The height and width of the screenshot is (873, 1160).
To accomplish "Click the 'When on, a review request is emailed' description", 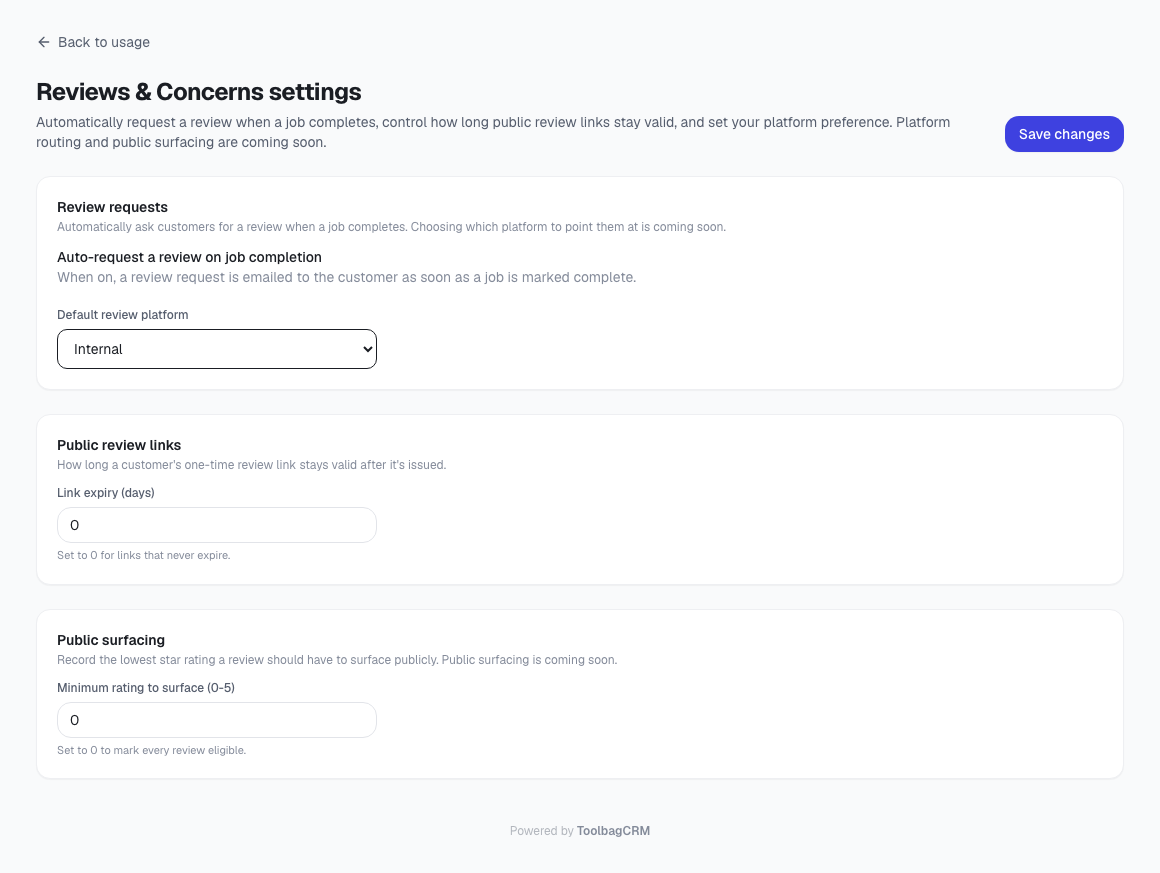I will point(346,277).
